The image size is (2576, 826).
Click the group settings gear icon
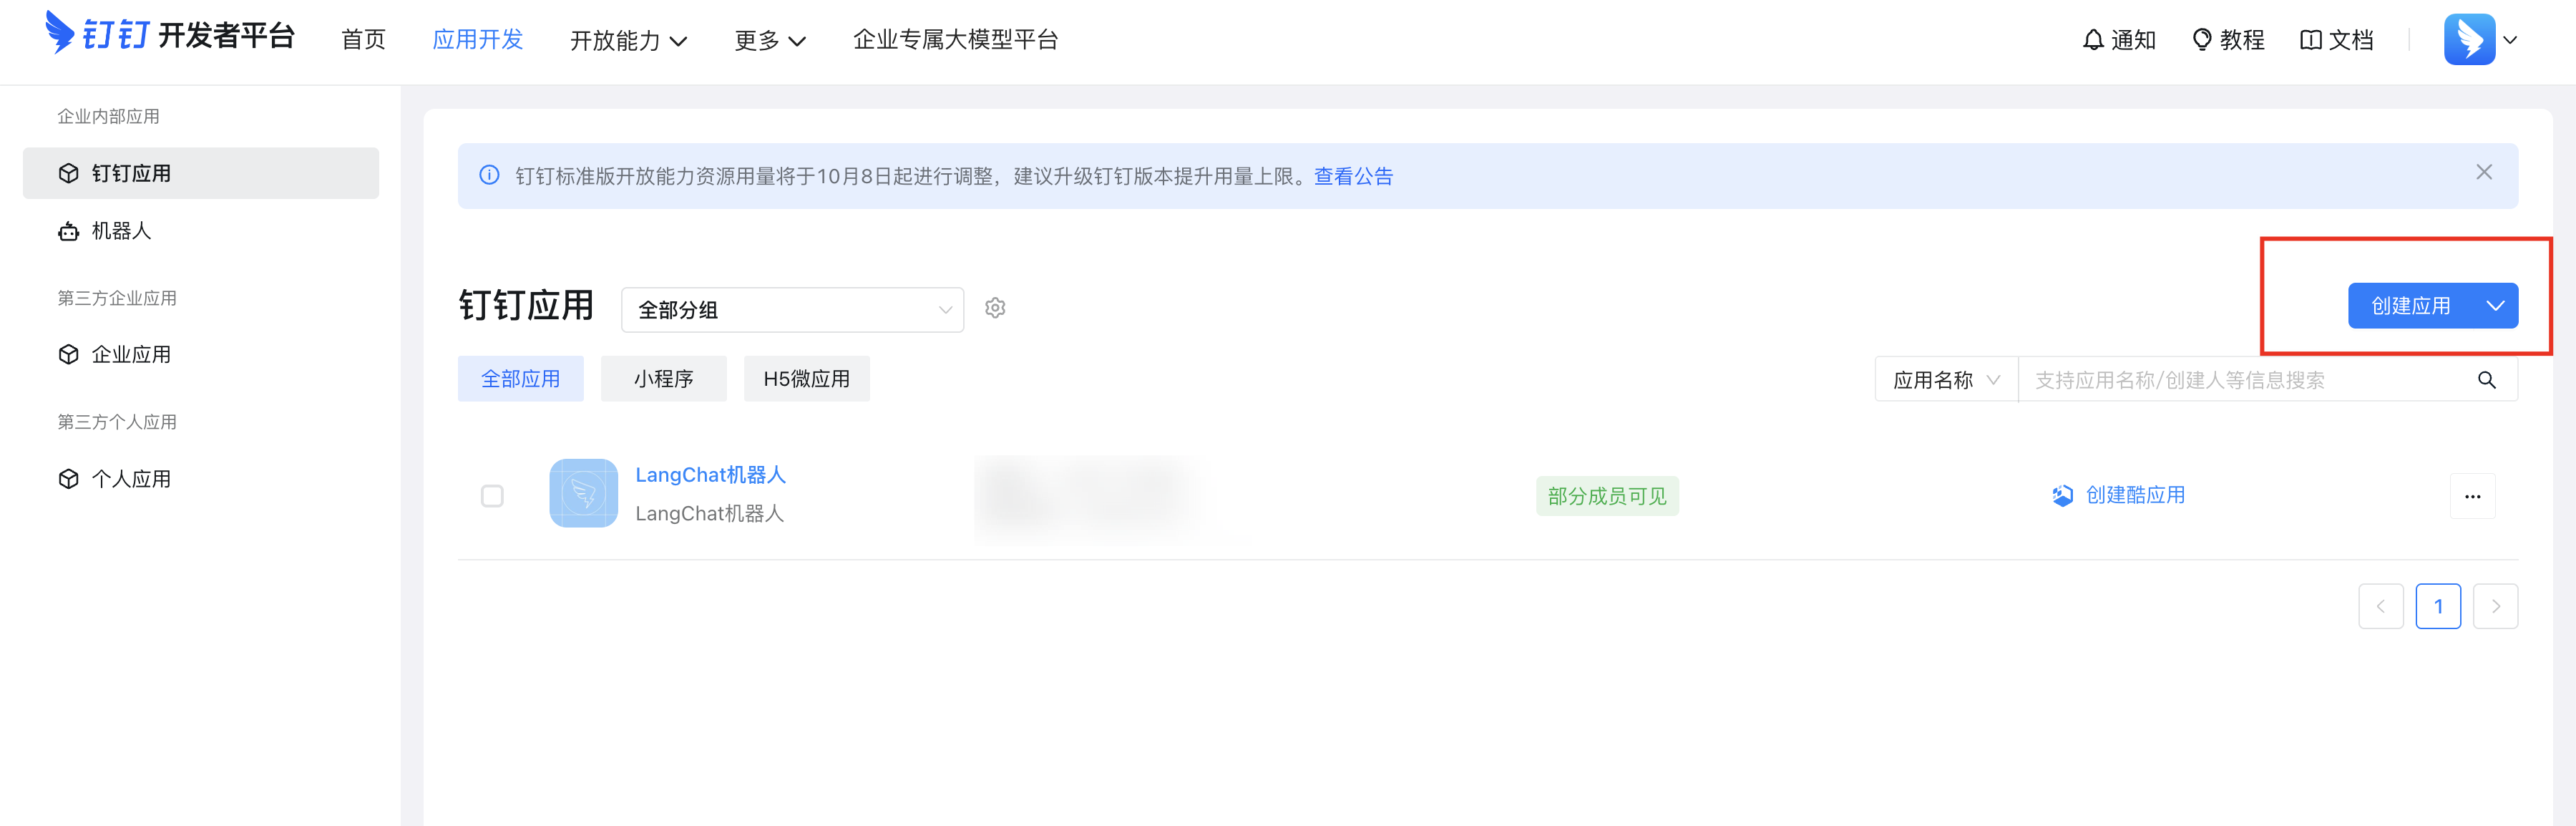pos(994,308)
